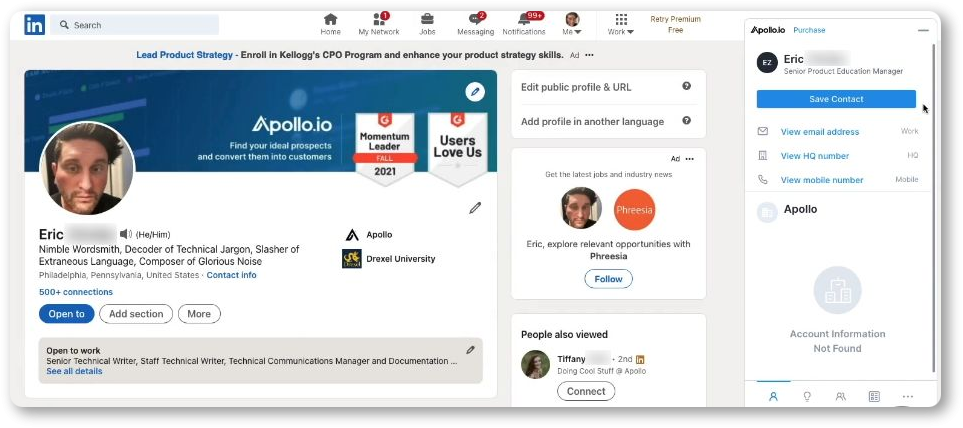This screenshot has width=963, height=428.
Task: Expand the Me dropdown menu
Action: pyautogui.click(x=572, y=24)
